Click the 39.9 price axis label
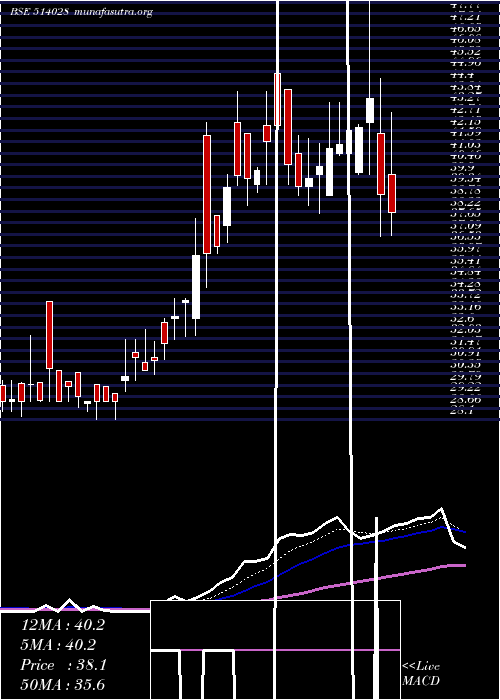Viewport: 500px width, 700px height. pos(462,168)
